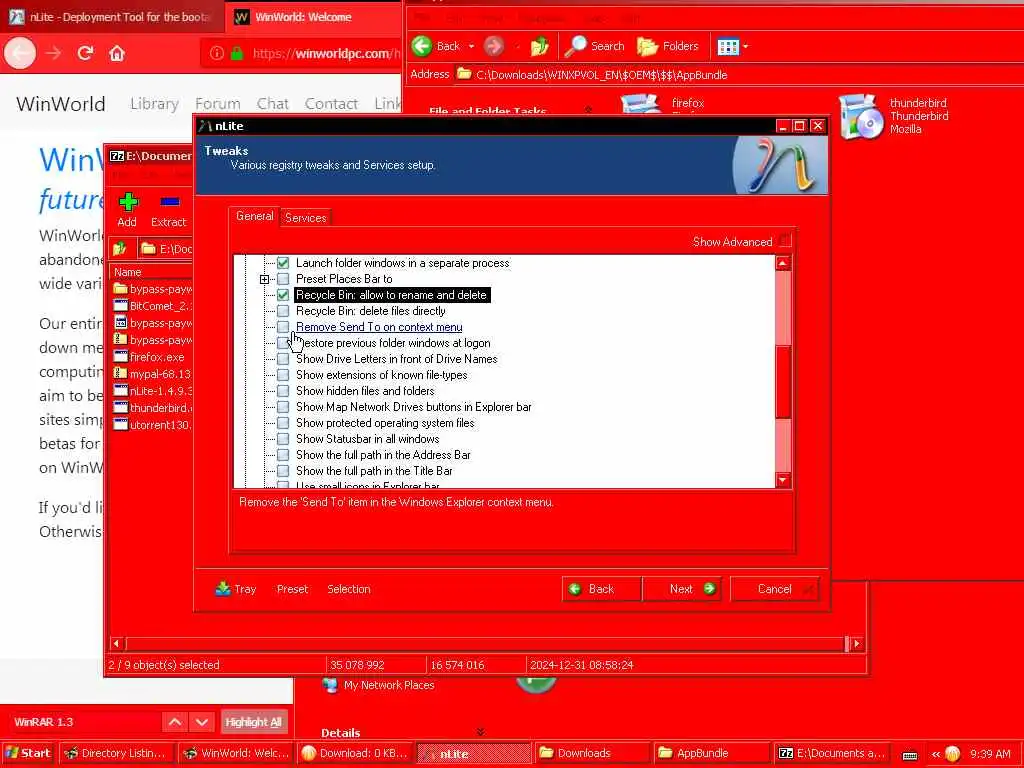Find next match arrow in find bar

tap(202, 722)
